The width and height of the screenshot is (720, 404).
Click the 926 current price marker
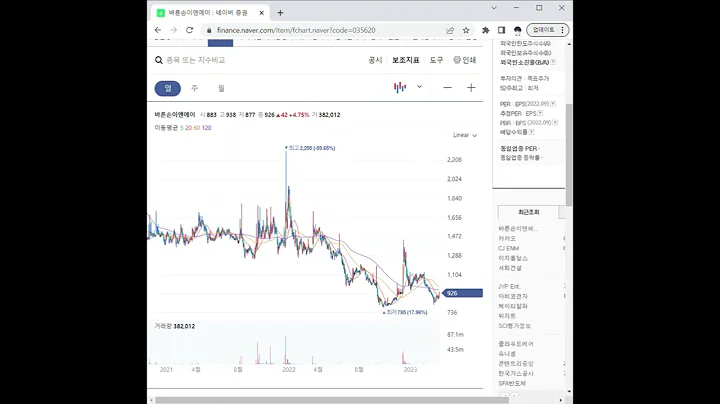coord(462,293)
